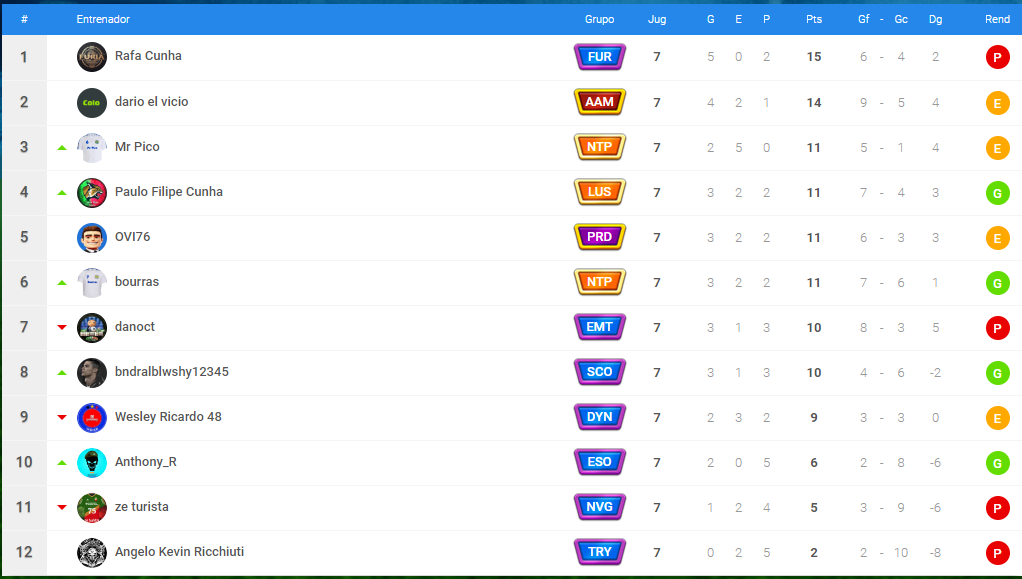Click the ze turista coach name
Image resolution: width=1022 pixels, height=579 pixels.
click(x=141, y=507)
